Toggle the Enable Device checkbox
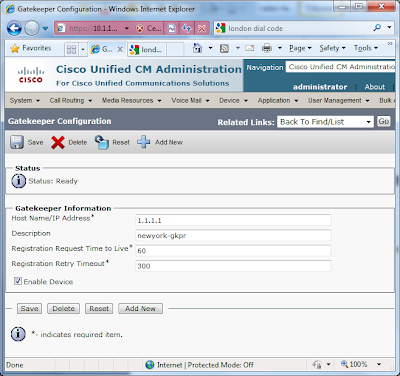This screenshot has height=376, width=400. (18, 281)
